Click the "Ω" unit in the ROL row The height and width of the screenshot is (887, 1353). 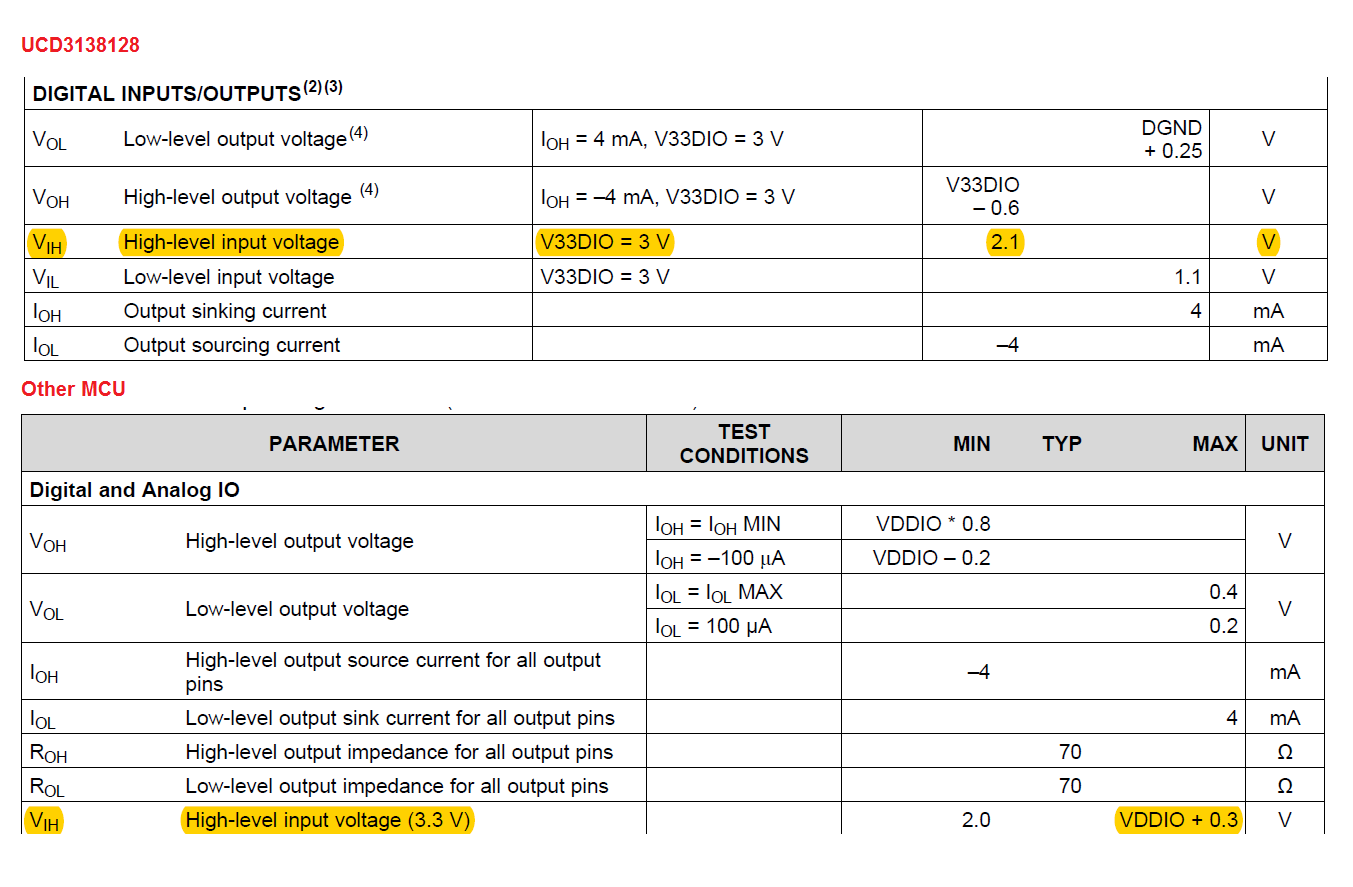pos(1285,786)
